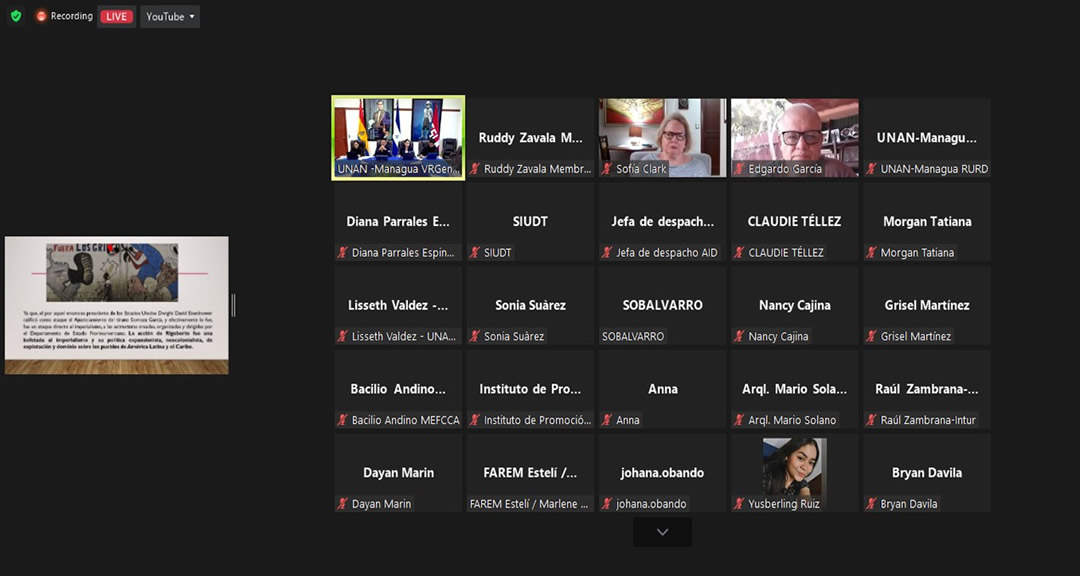
Task: Click Sofía Clark's muted microphone icon
Action: coord(607,169)
